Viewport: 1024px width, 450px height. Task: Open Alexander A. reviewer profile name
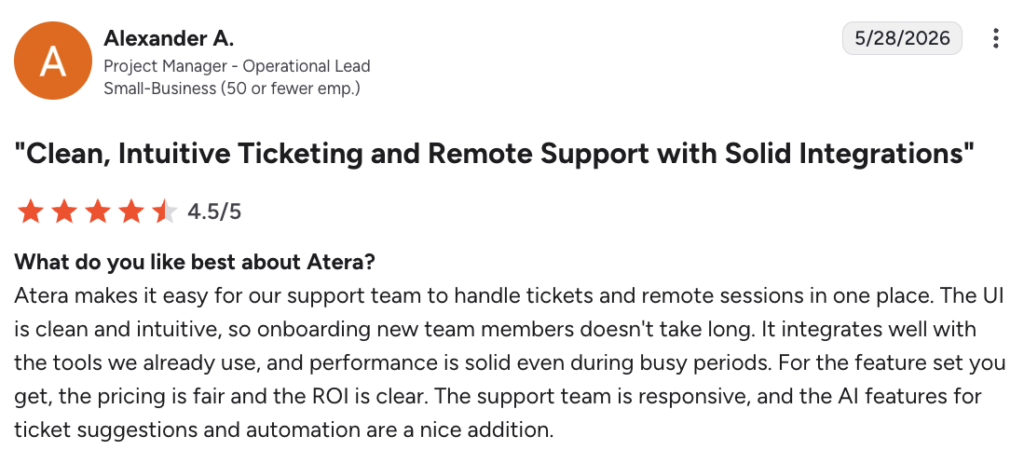(x=168, y=39)
